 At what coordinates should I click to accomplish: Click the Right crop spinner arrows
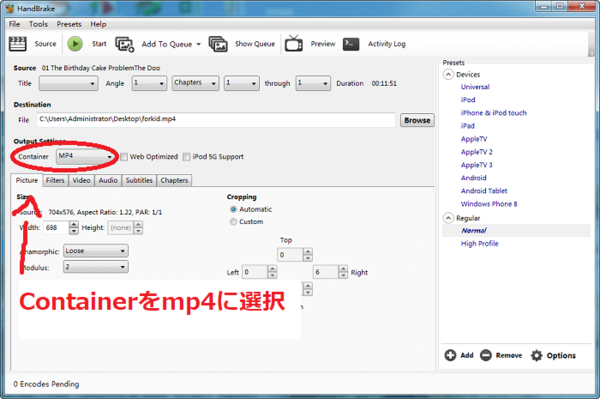click(x=343, y=272)
